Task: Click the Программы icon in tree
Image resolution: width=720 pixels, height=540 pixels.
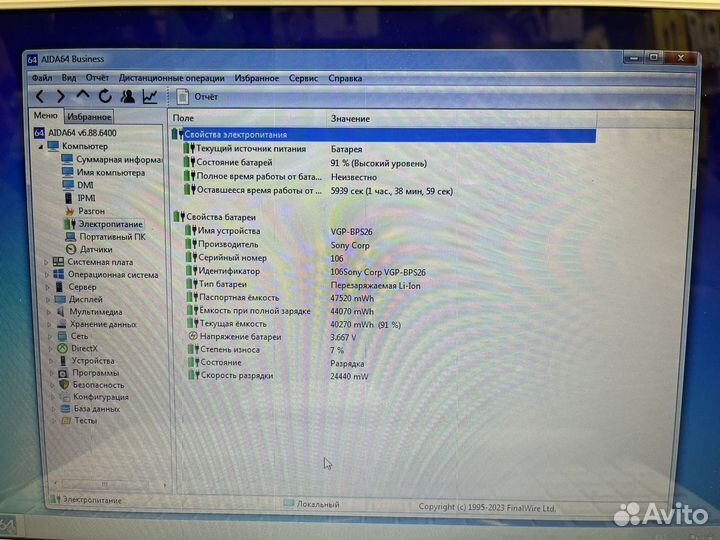Action: (63, 373)
